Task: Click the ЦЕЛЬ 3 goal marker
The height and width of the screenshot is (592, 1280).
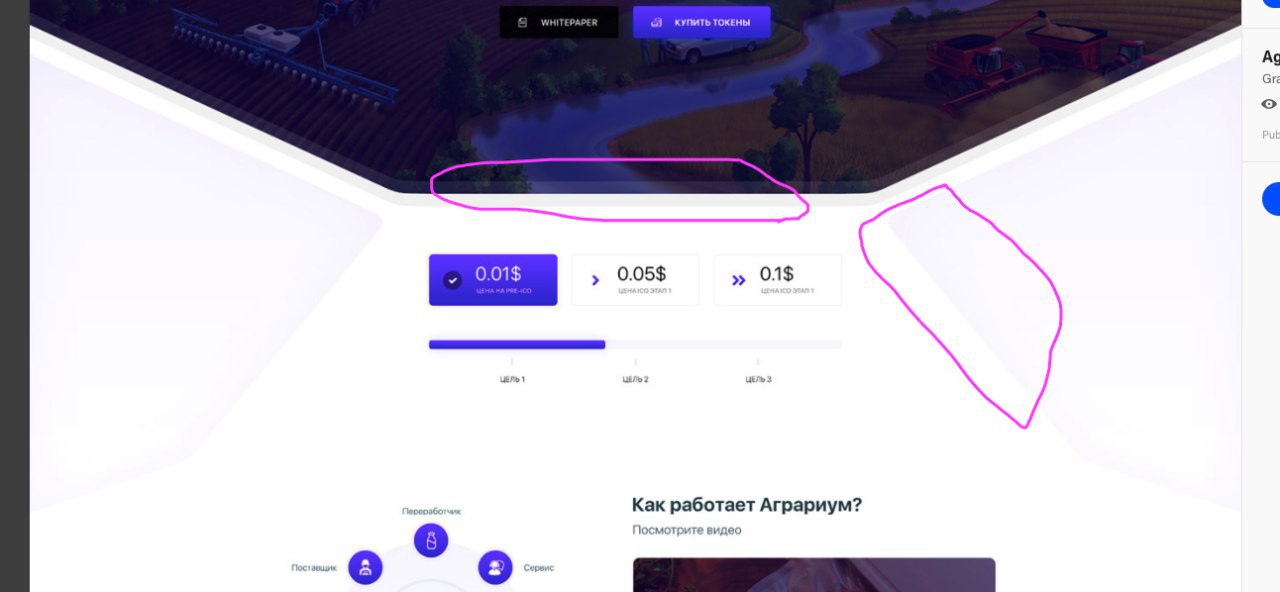Action: [x=758, y=379]
